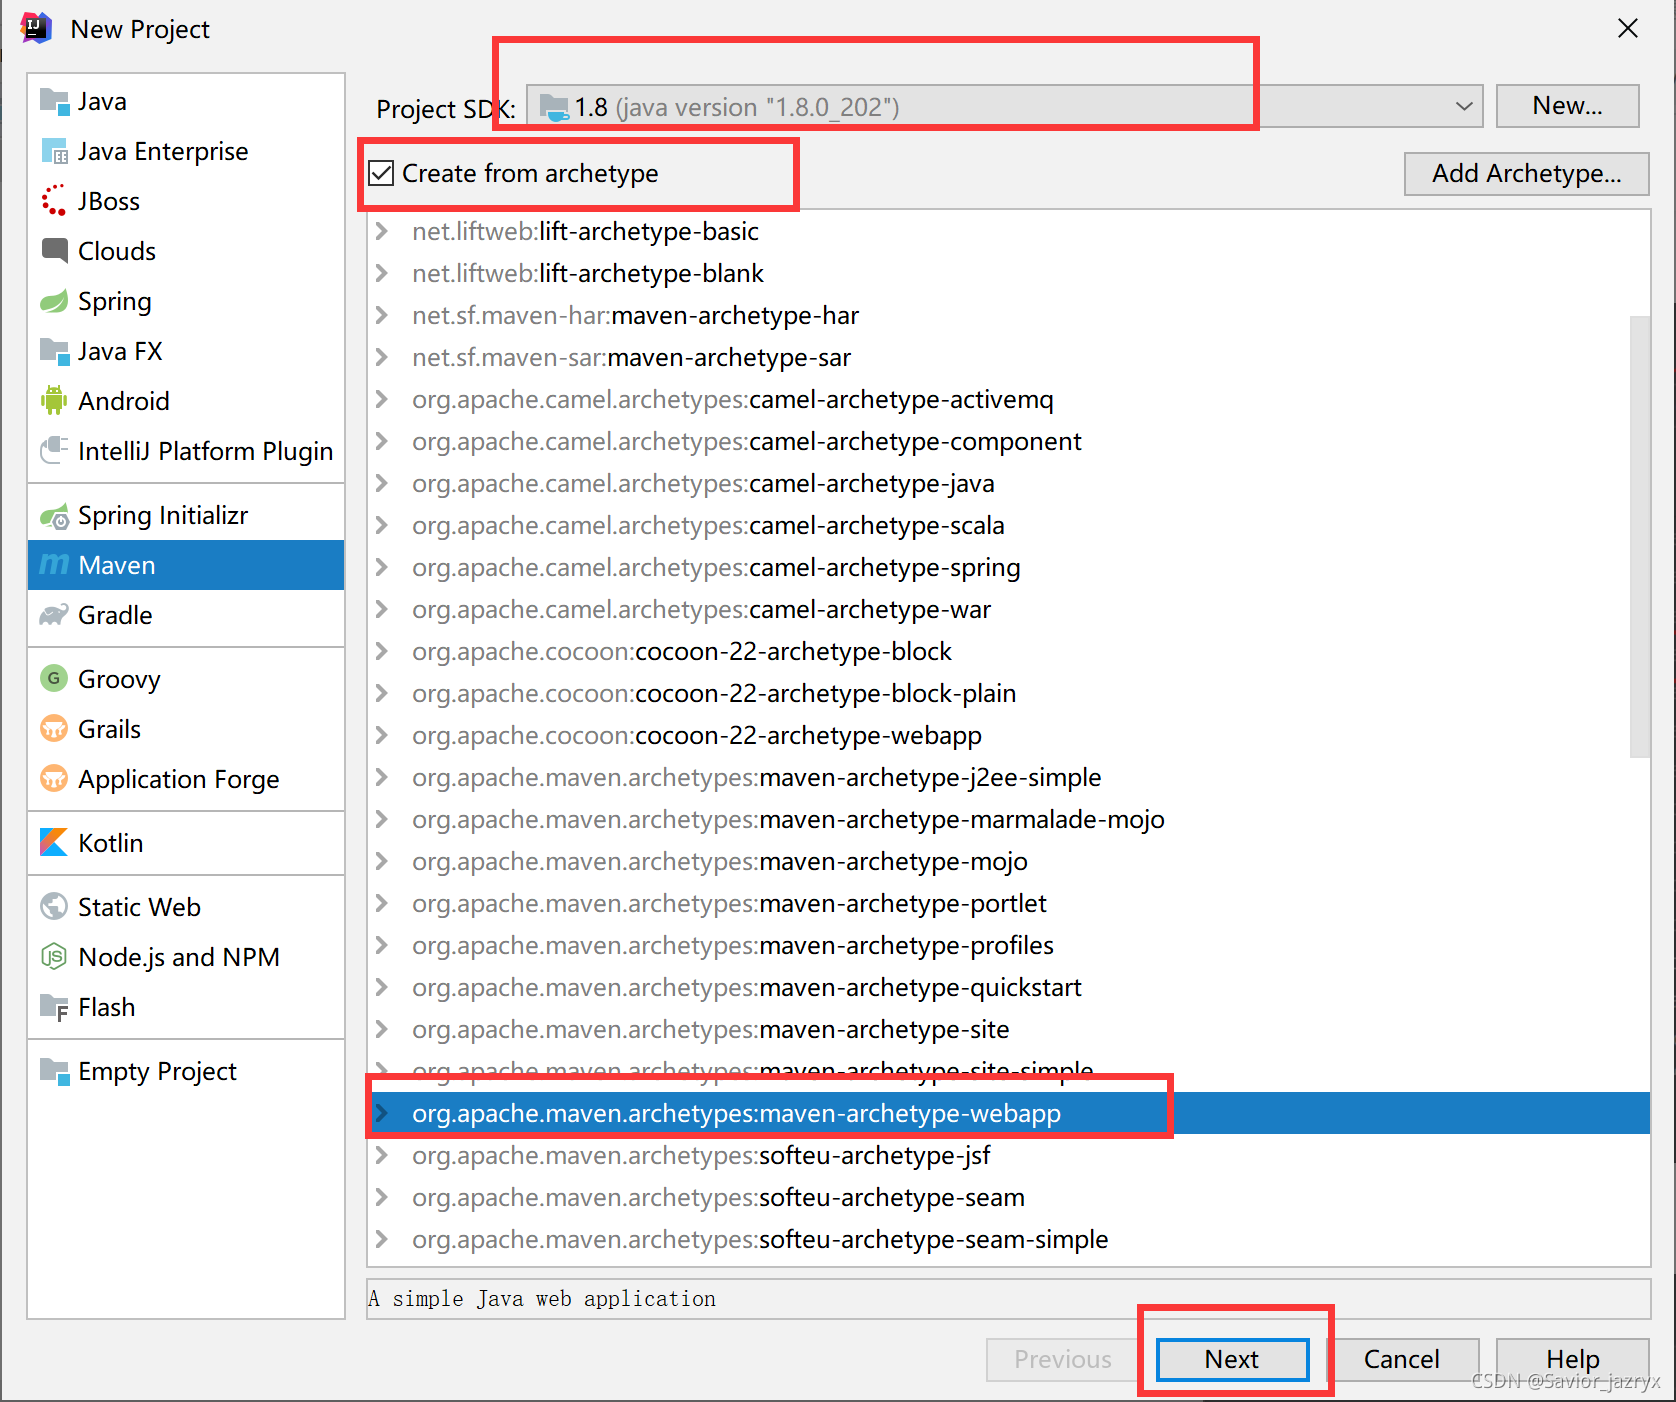
Task: Select cocoon-22-archetype-webapp archetype
Action: (1008, 735)
